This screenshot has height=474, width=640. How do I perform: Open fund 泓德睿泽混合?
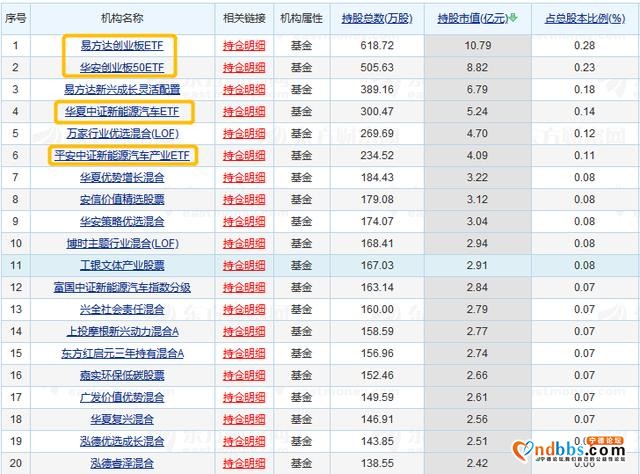coord(122,464)
